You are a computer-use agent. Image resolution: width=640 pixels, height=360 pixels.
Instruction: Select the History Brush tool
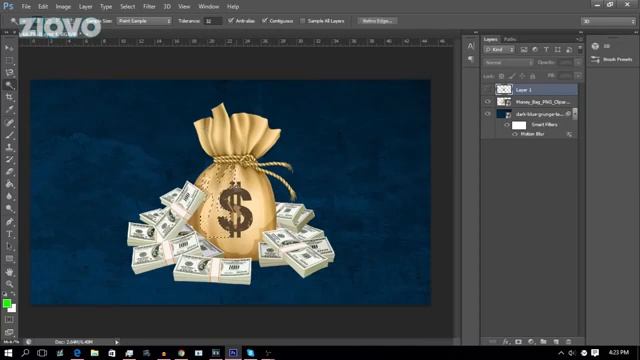click(9, 160)
